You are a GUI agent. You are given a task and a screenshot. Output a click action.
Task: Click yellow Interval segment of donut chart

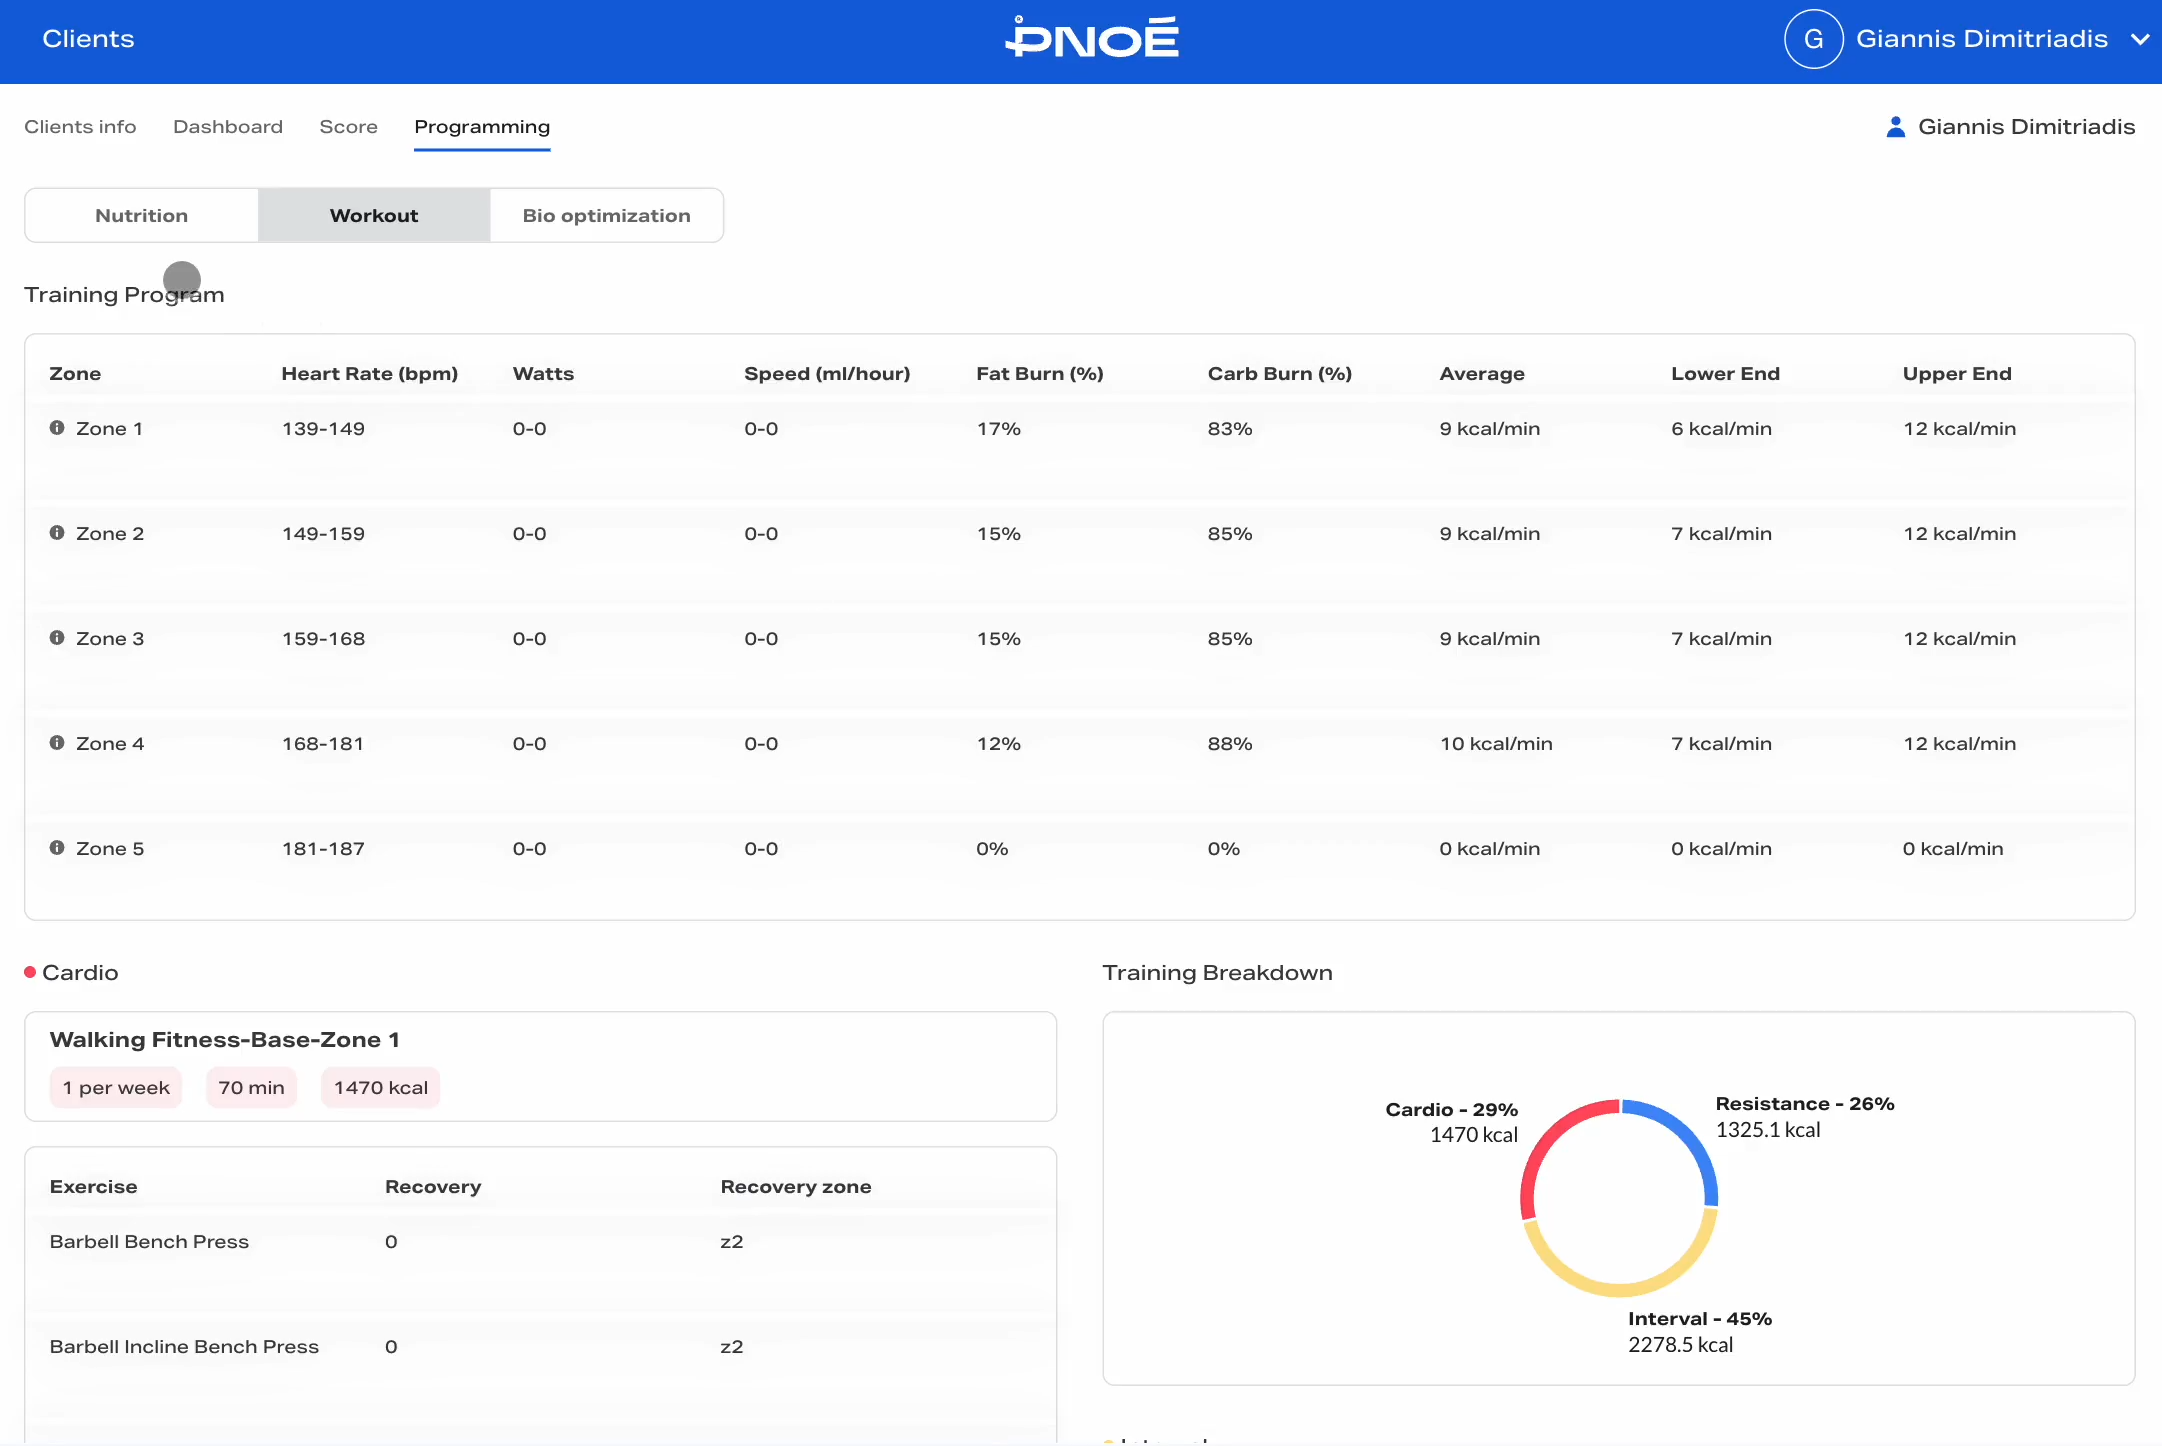point(1618,1289)
